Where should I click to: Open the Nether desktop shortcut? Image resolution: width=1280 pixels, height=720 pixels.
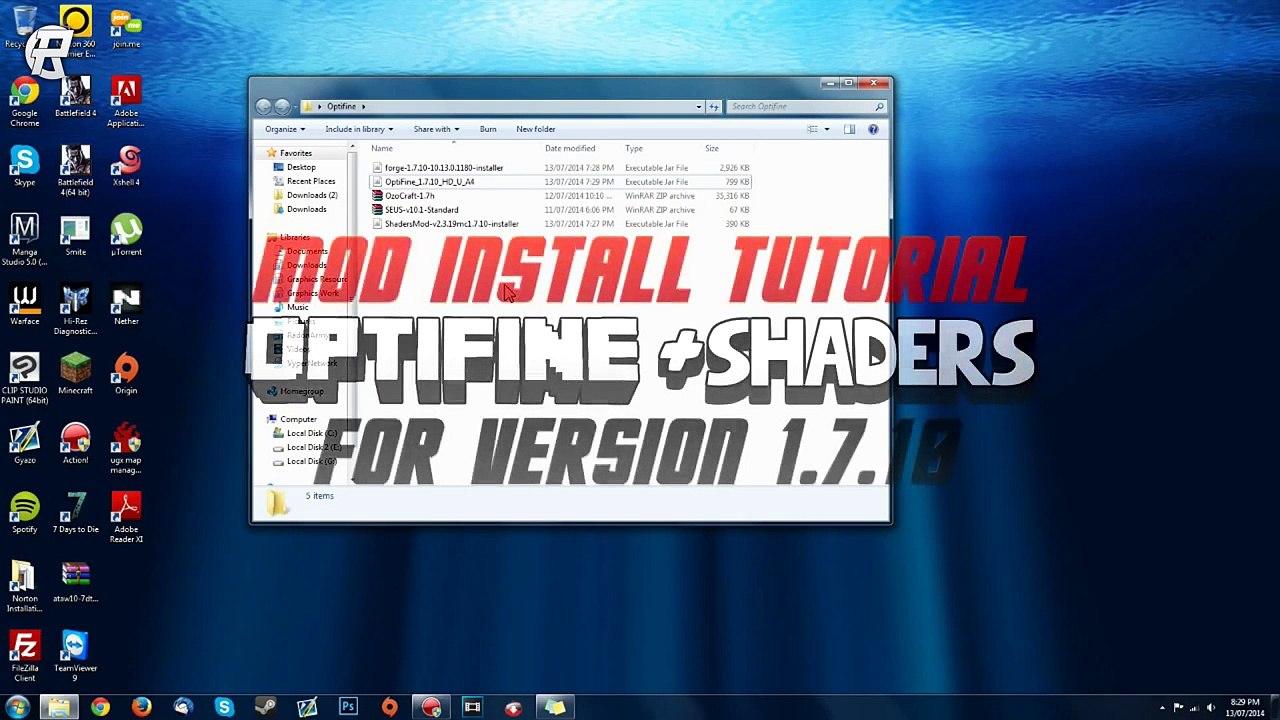tap(126, 305)
